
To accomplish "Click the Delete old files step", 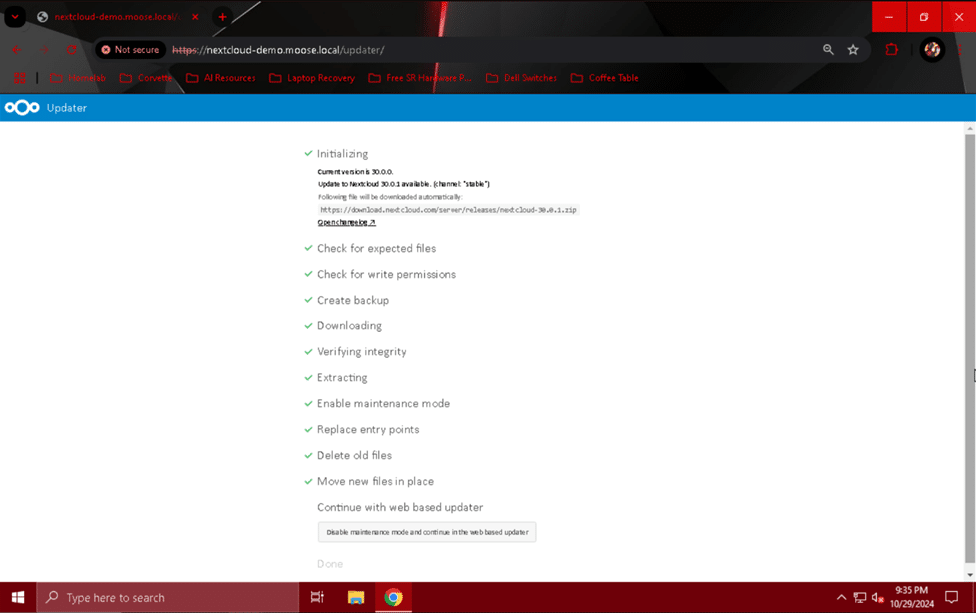I will pos(354,456).
